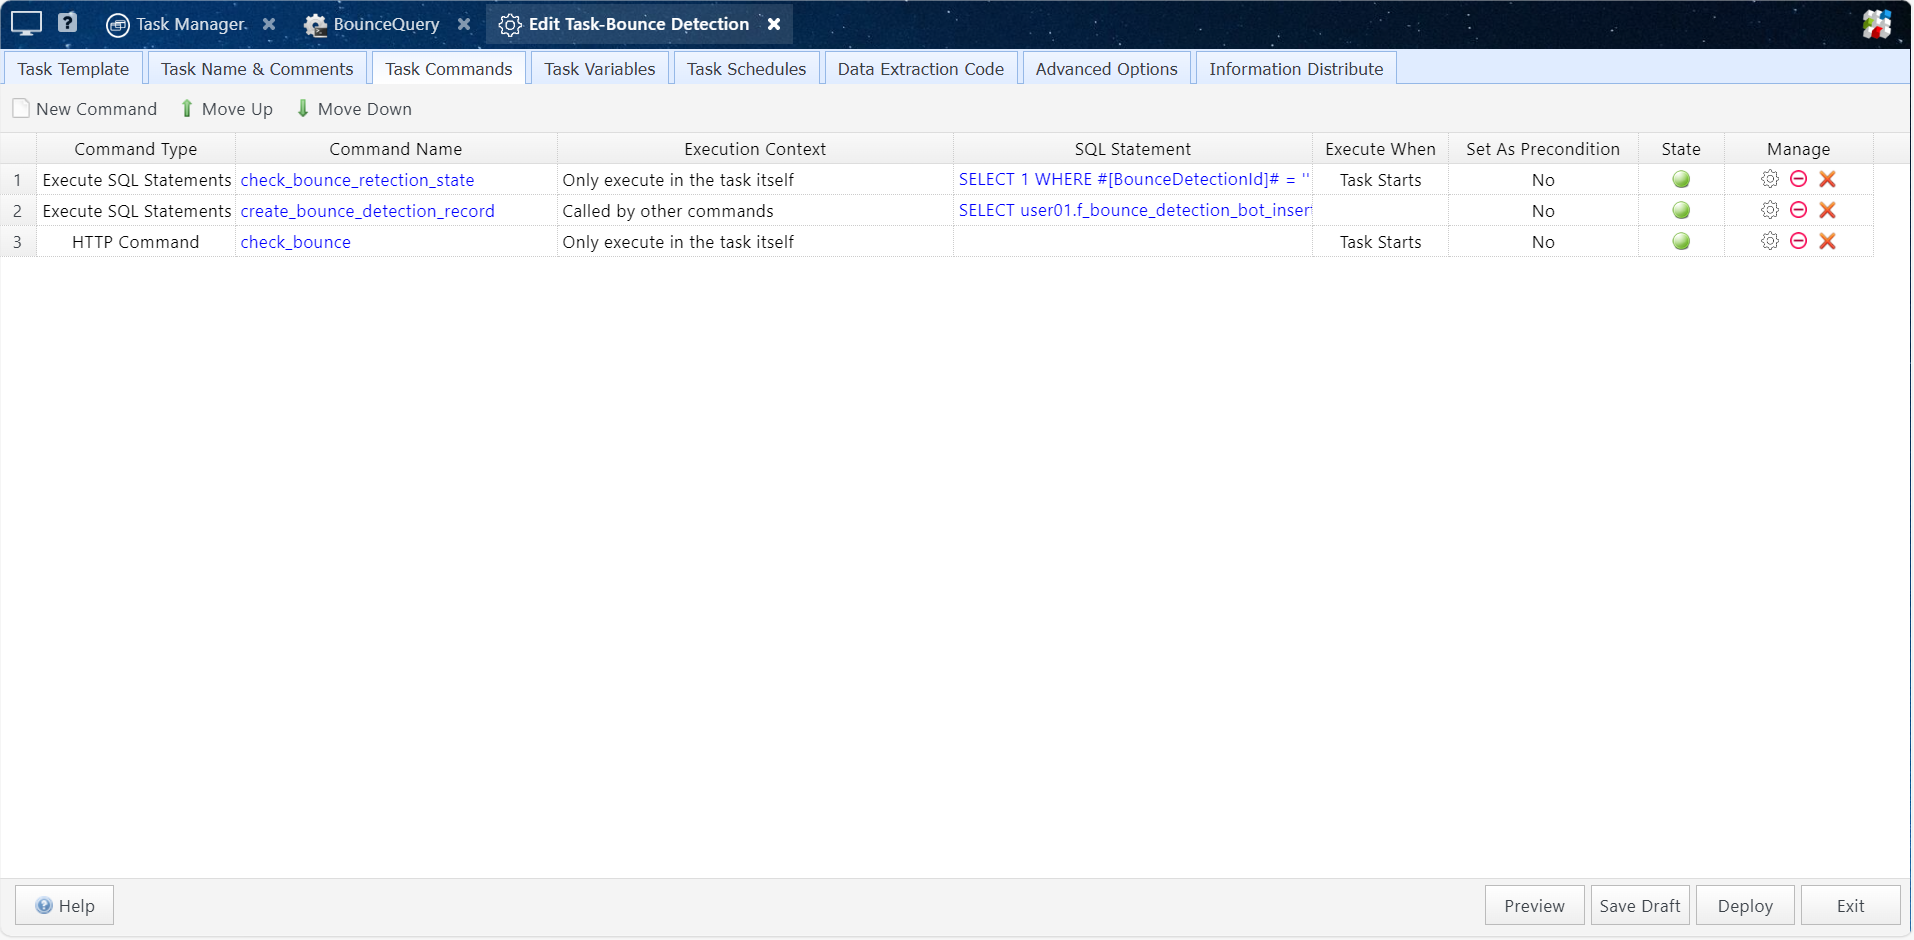Open the create_bounce_detection_record command link
Screen dimensions: 1914x940
(367, 211)
